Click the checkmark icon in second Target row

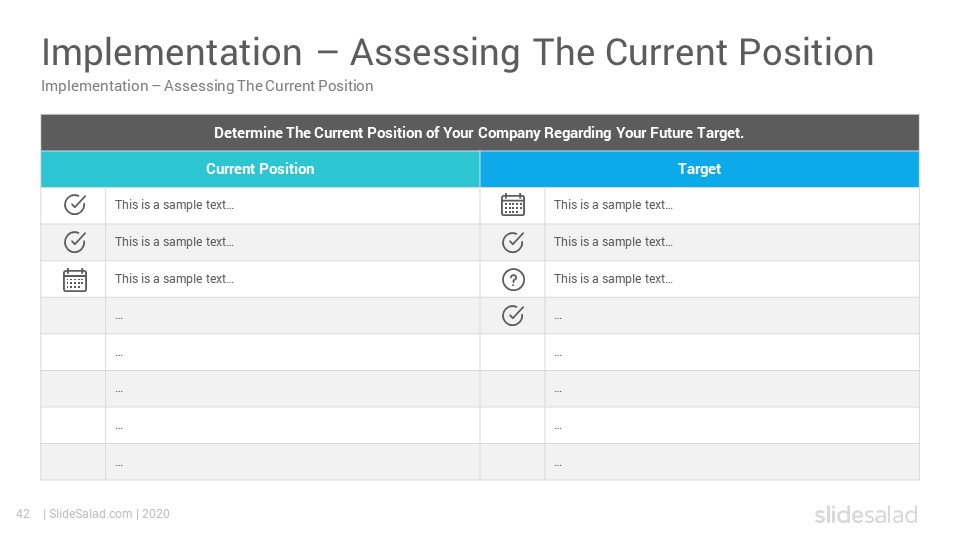[513, 242]
